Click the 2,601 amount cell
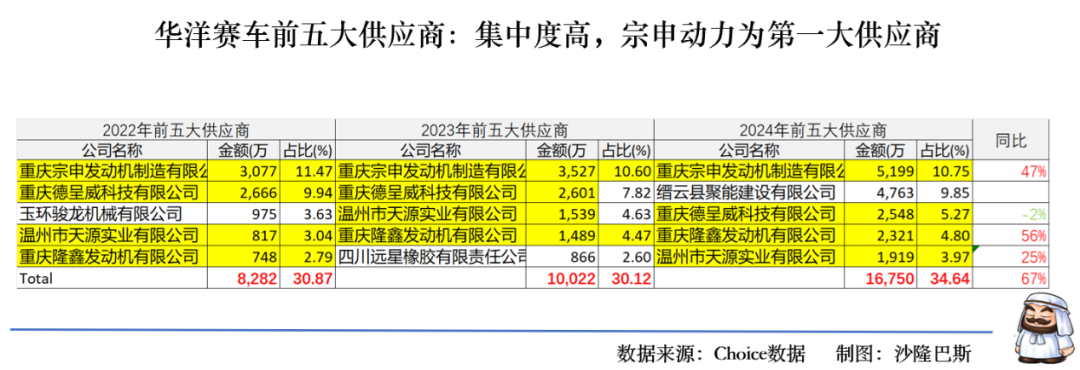The height and width of the screenshot is (370, 1080). pos(562,192)
